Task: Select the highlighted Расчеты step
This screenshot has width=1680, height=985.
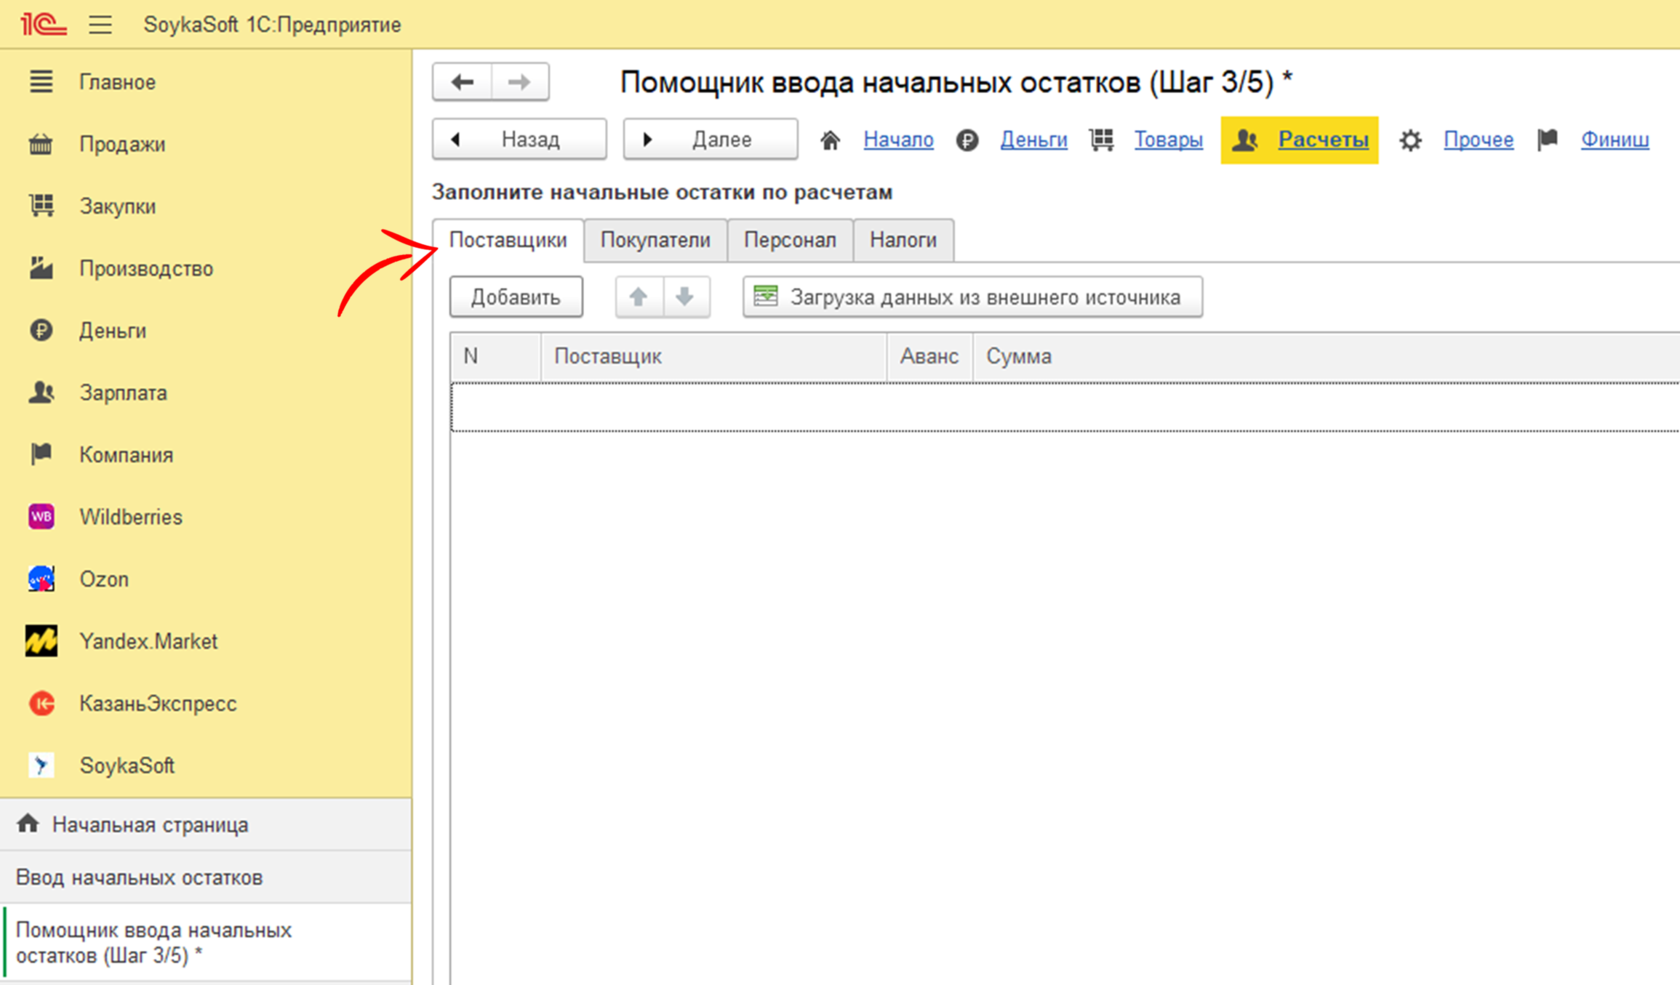Action: (1299, 140)
